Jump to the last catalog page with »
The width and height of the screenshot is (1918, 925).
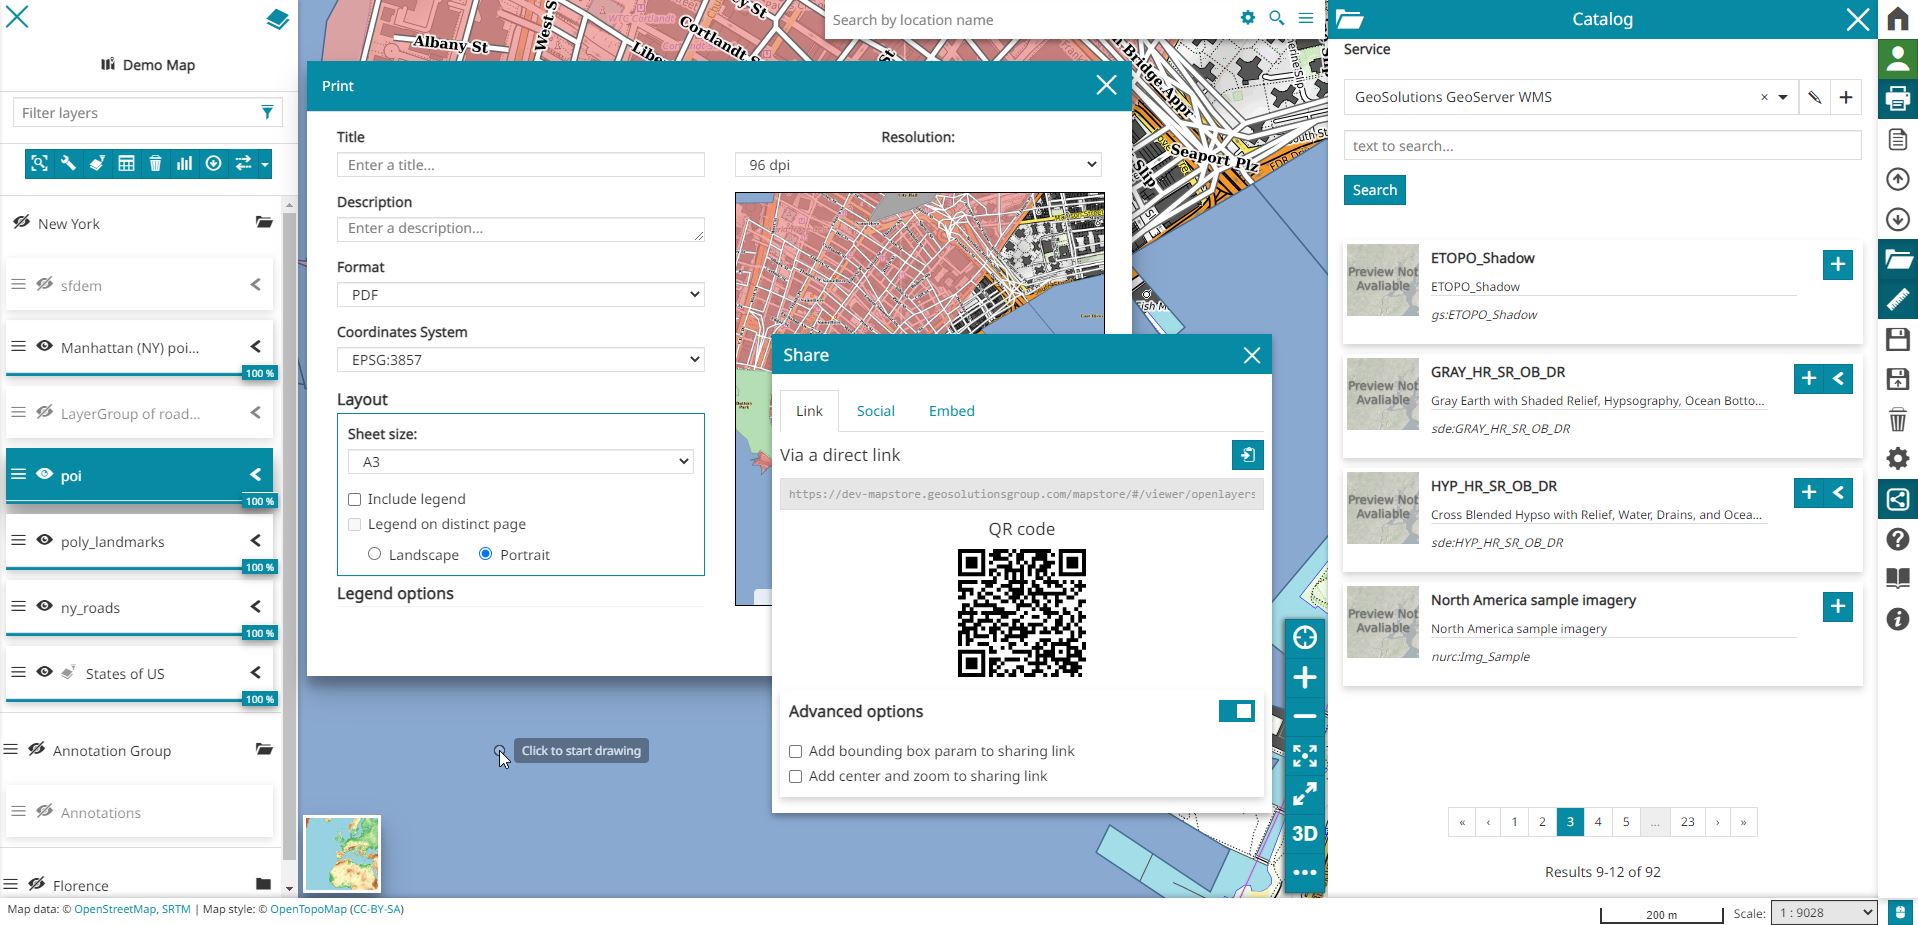1743,822
